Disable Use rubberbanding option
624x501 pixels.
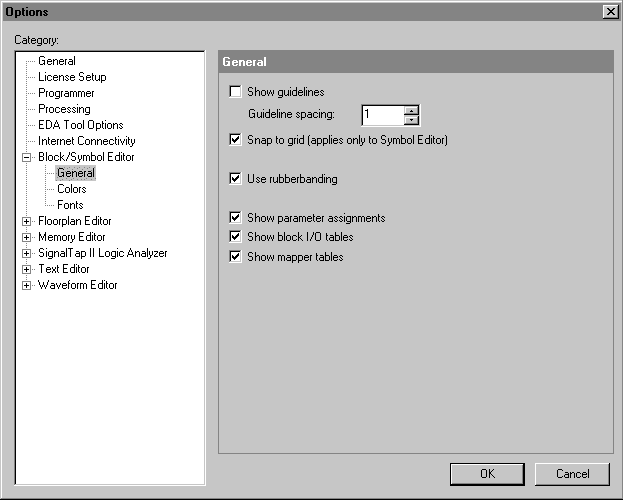[x=235, y=179]
